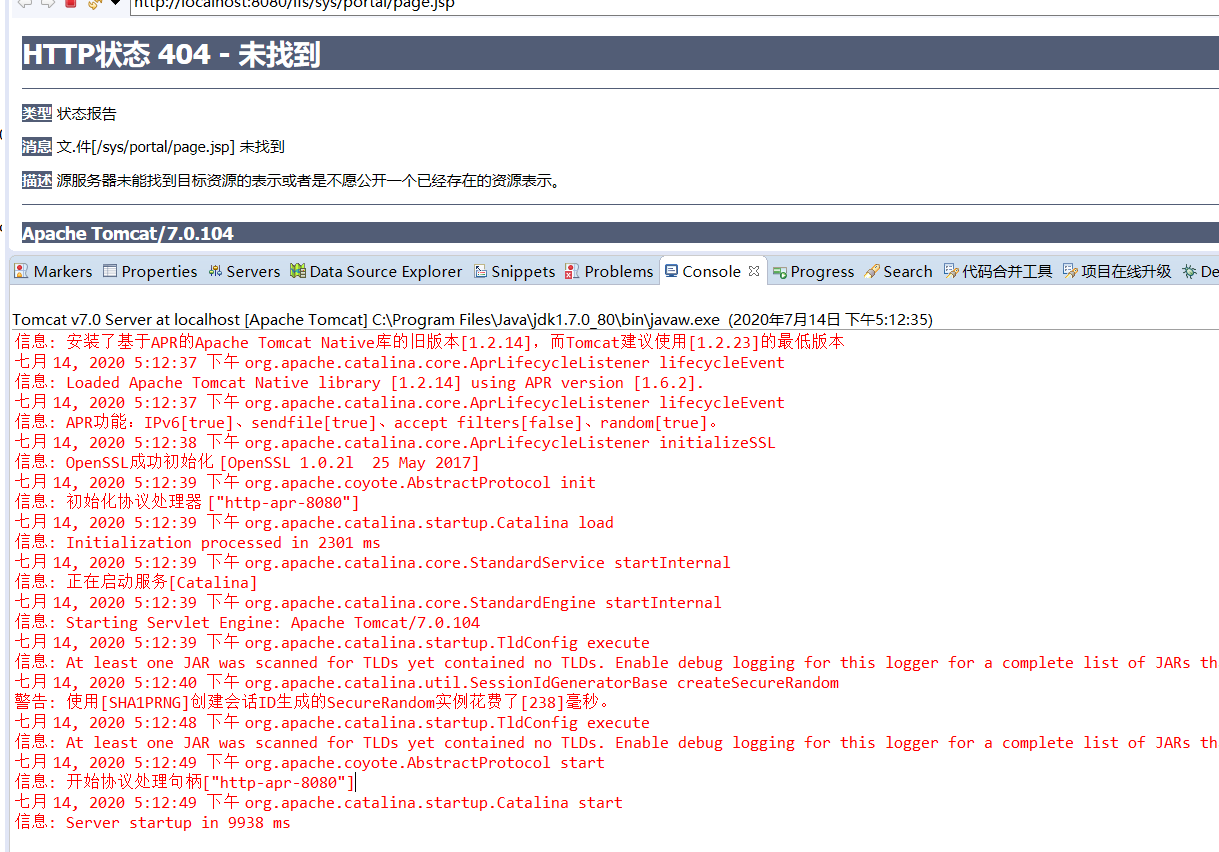Click the browser URL address field
This screenshot has width=1219, height=852.
coord(675,5)
